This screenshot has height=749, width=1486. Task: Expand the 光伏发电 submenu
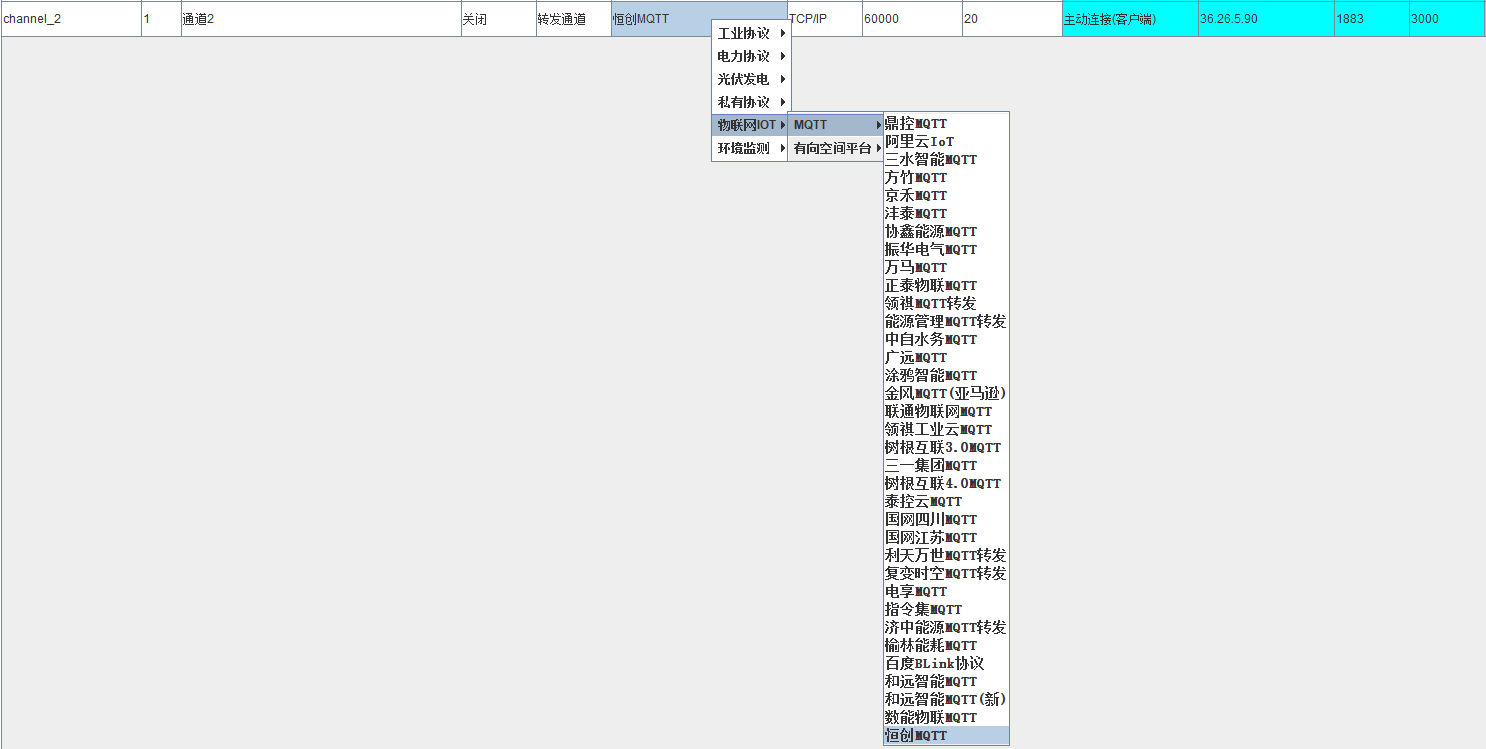point(751,79)
